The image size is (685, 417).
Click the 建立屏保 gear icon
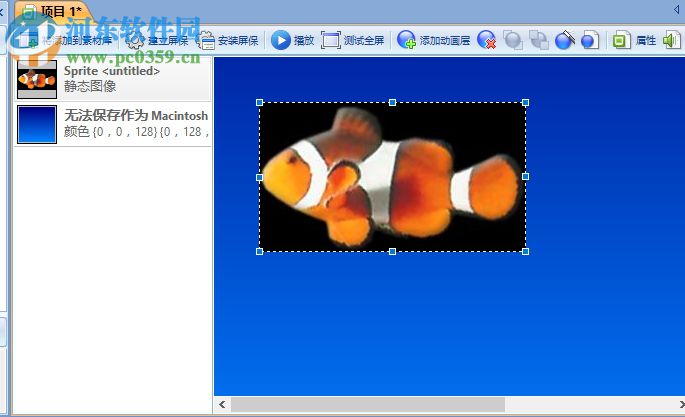click(x=135, y=41)
